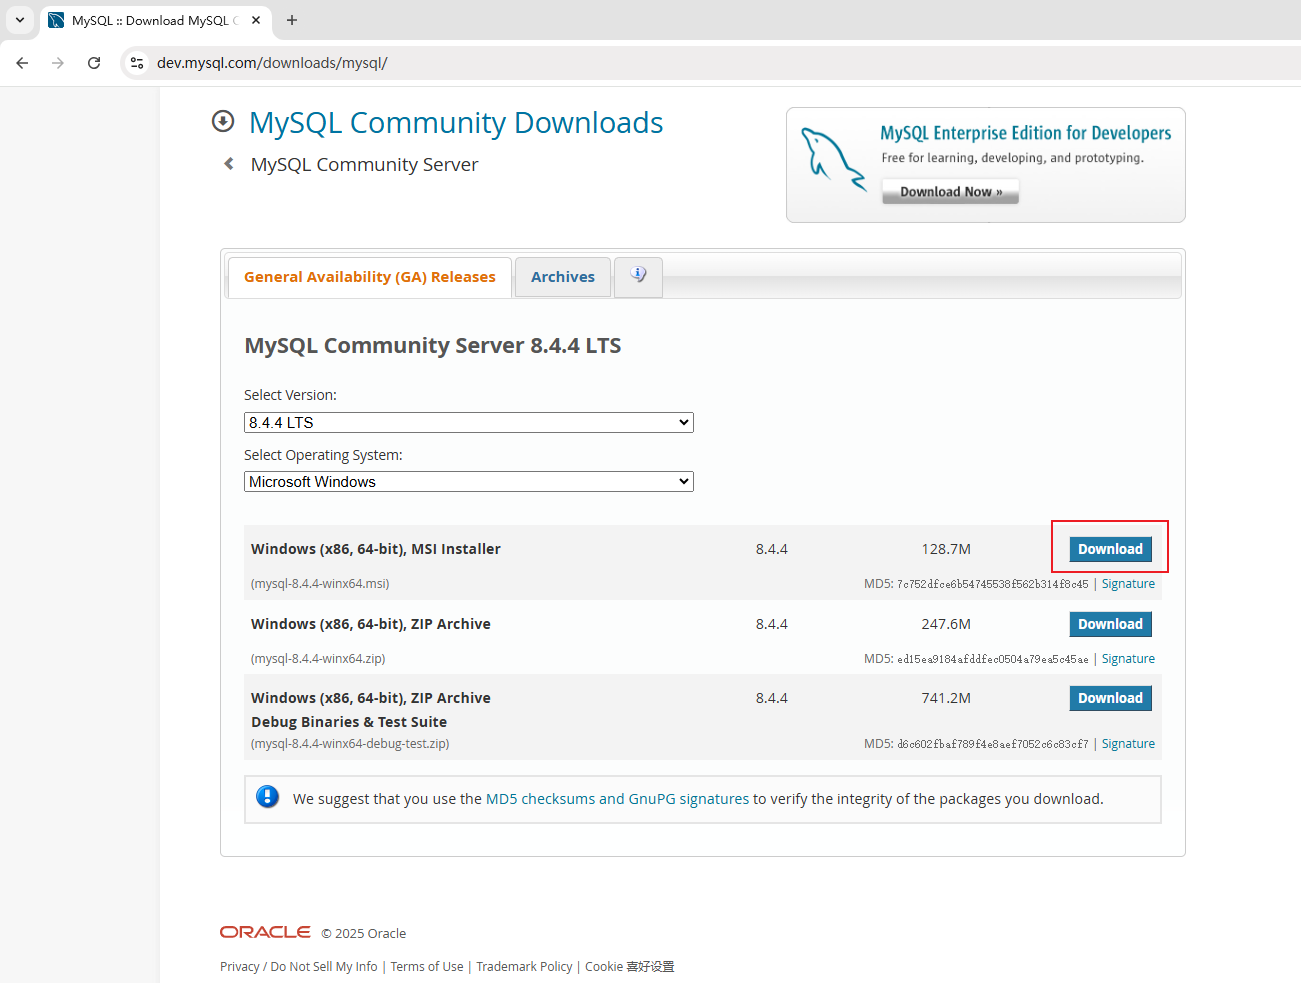Image resolution: width=1301 pixels, height=983 pixels.
Task: Open MySQL Enterprise Edition for Developers title
Action: click(x=1025, y=133)
